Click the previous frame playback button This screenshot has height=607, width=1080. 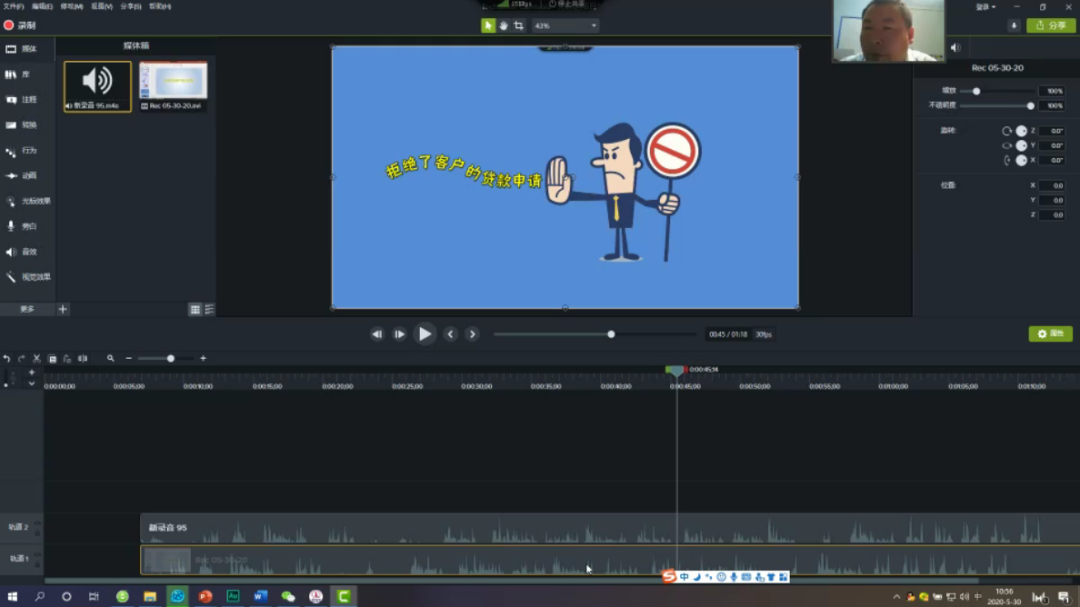point(377,334)
